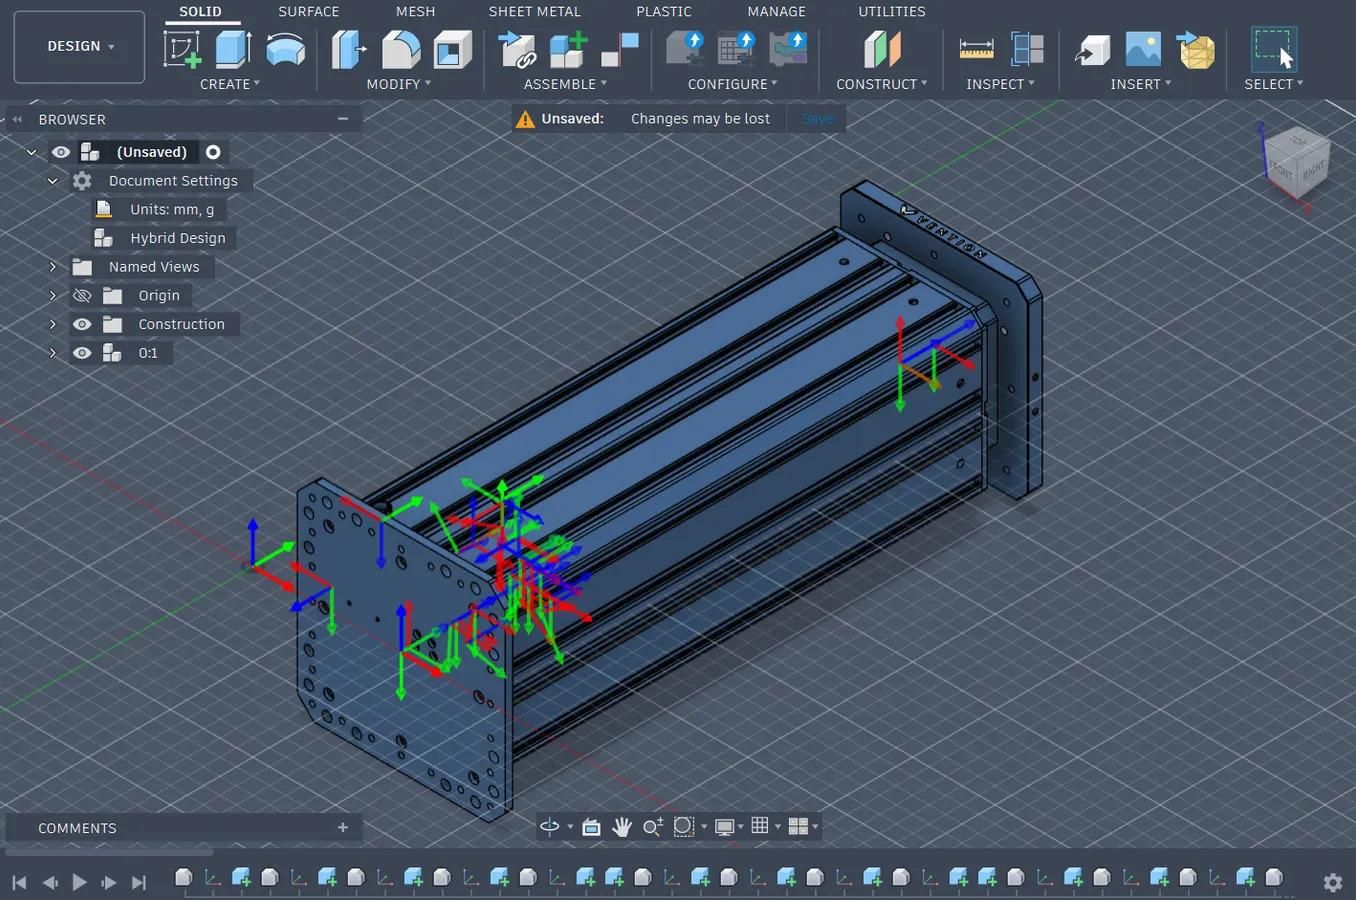Show the hidden Origin folder
The image size is (1356, 900).
[x=82, y=296]
